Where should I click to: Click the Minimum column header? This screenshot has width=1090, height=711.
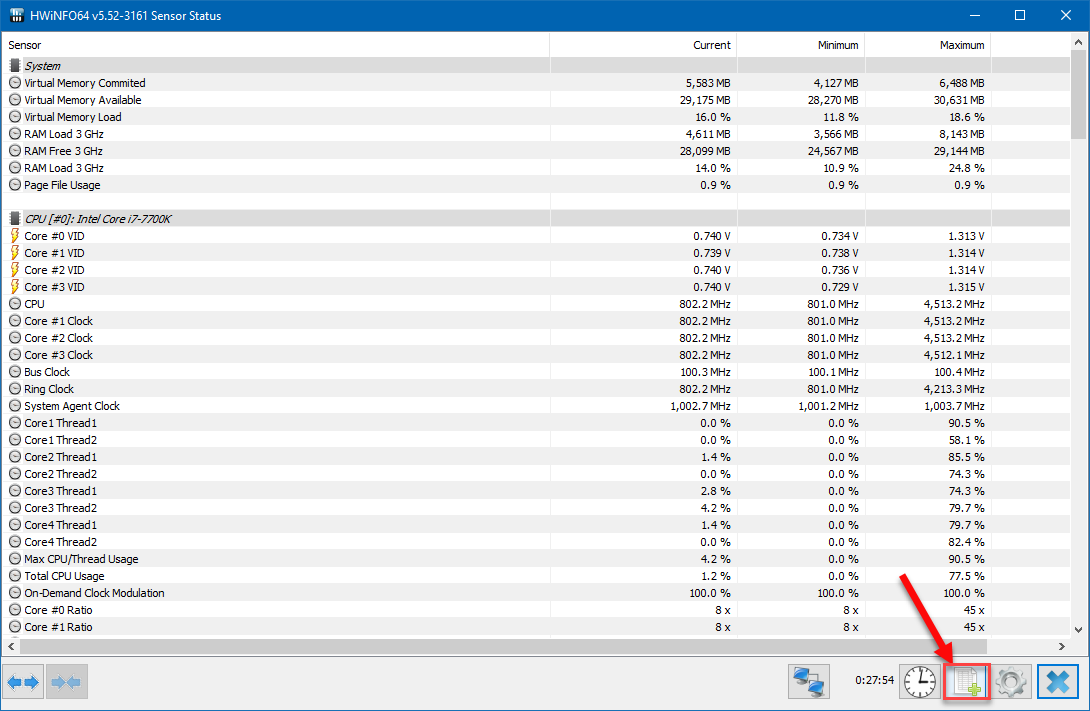[x=801, y=45]
